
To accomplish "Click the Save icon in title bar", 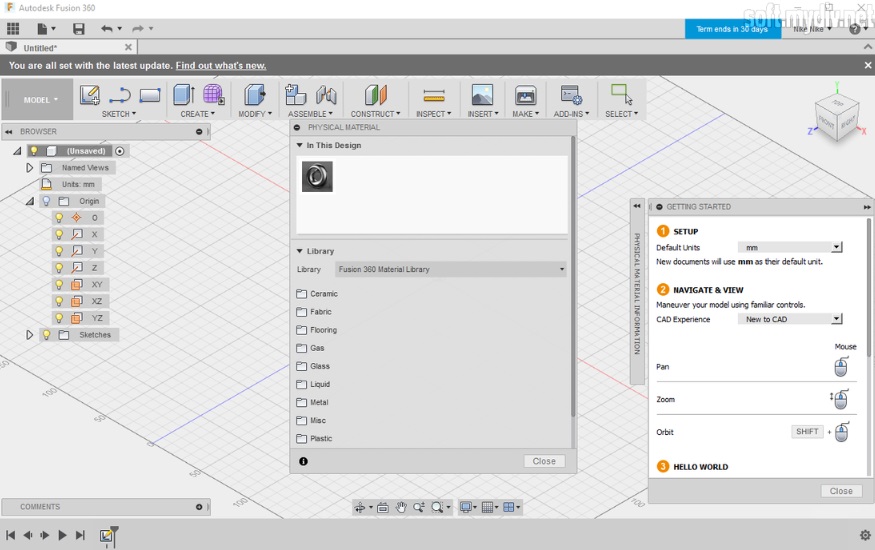I will tap(79, 29).
